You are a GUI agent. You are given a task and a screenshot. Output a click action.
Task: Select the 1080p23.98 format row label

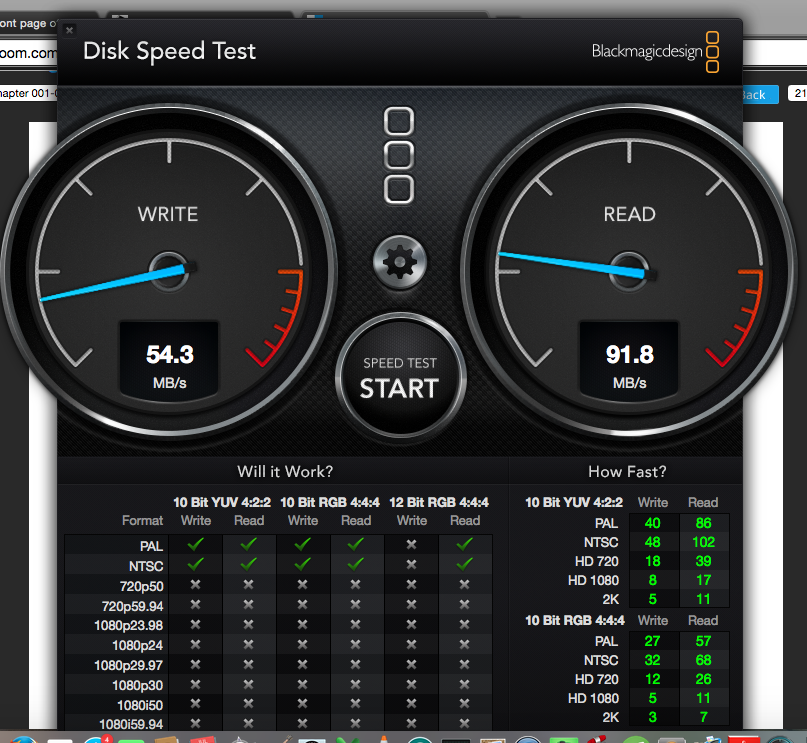pyautogui.click(x=129, y=626)
